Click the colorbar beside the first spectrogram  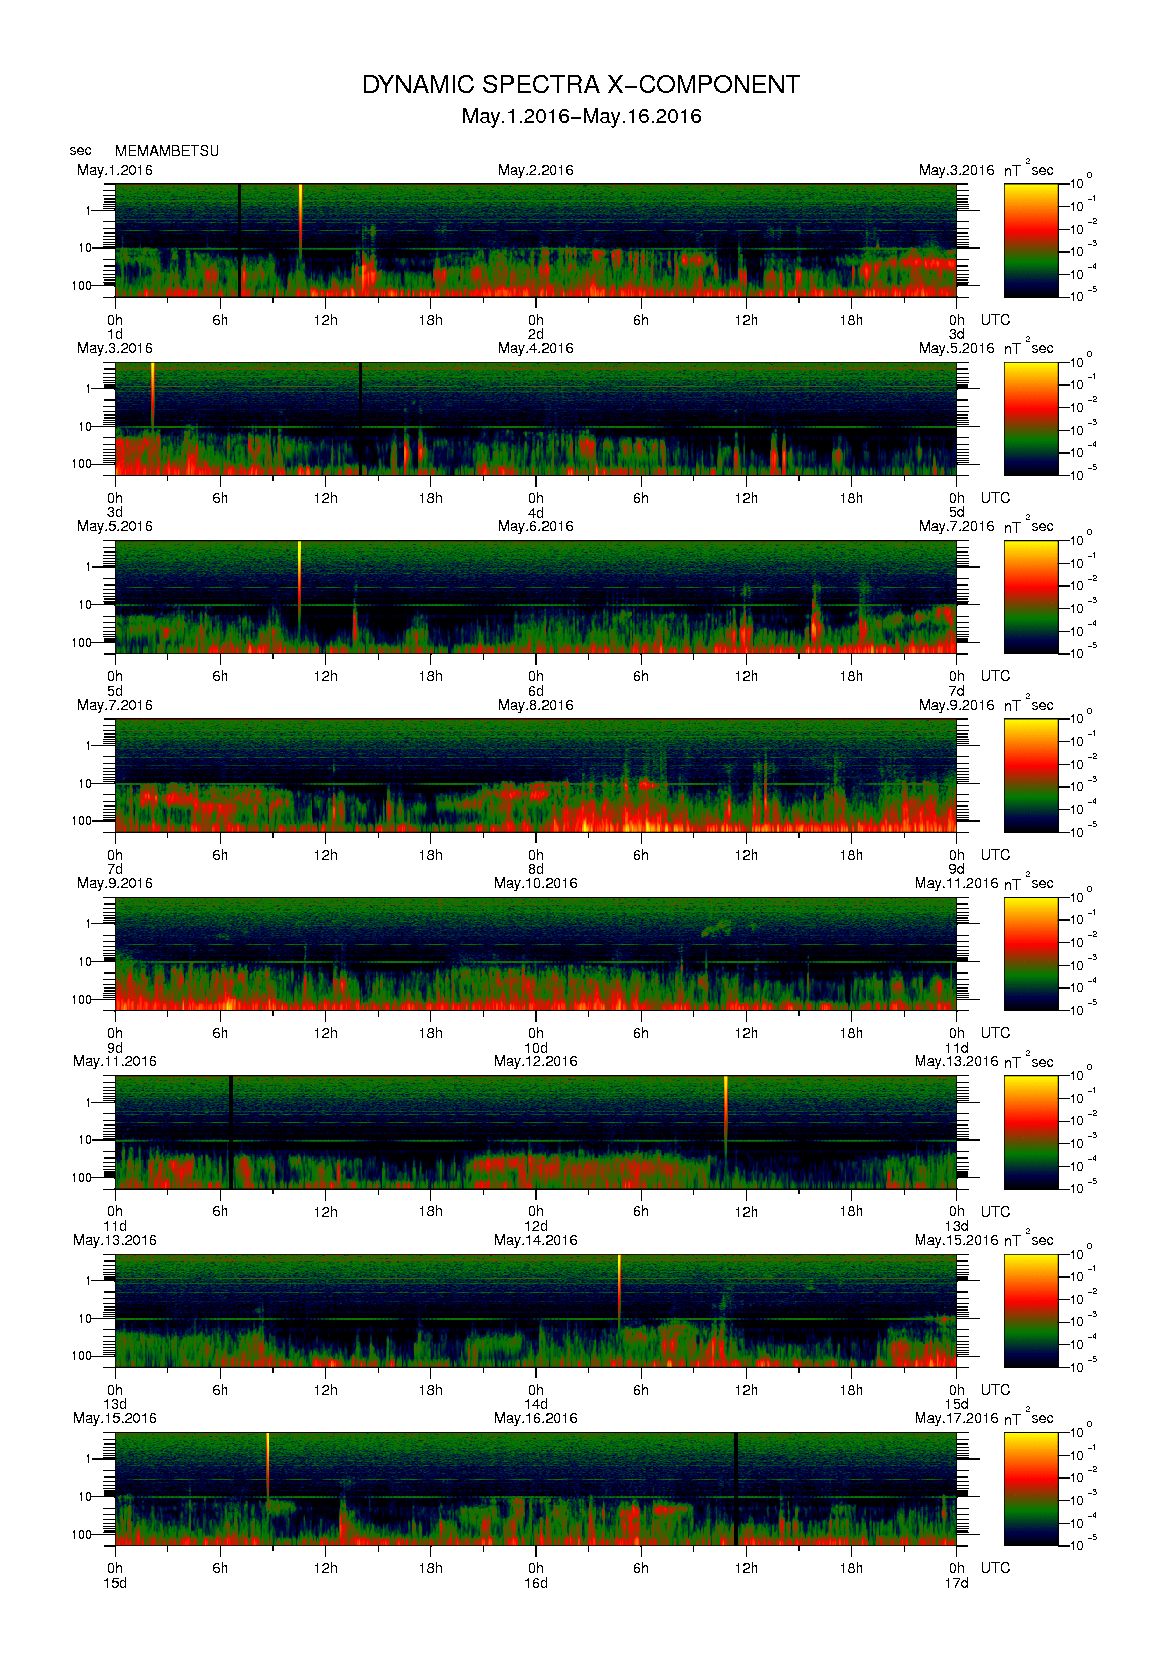(x=1030, y=239)
